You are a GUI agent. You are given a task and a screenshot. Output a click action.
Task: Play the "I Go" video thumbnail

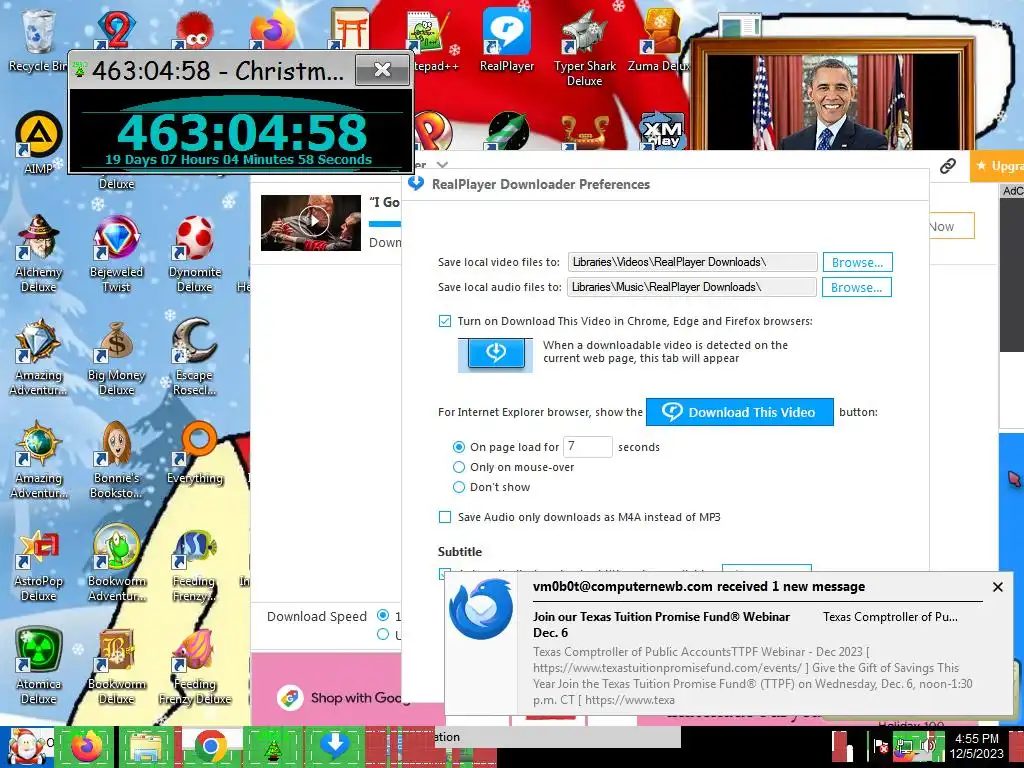point(311,223)
